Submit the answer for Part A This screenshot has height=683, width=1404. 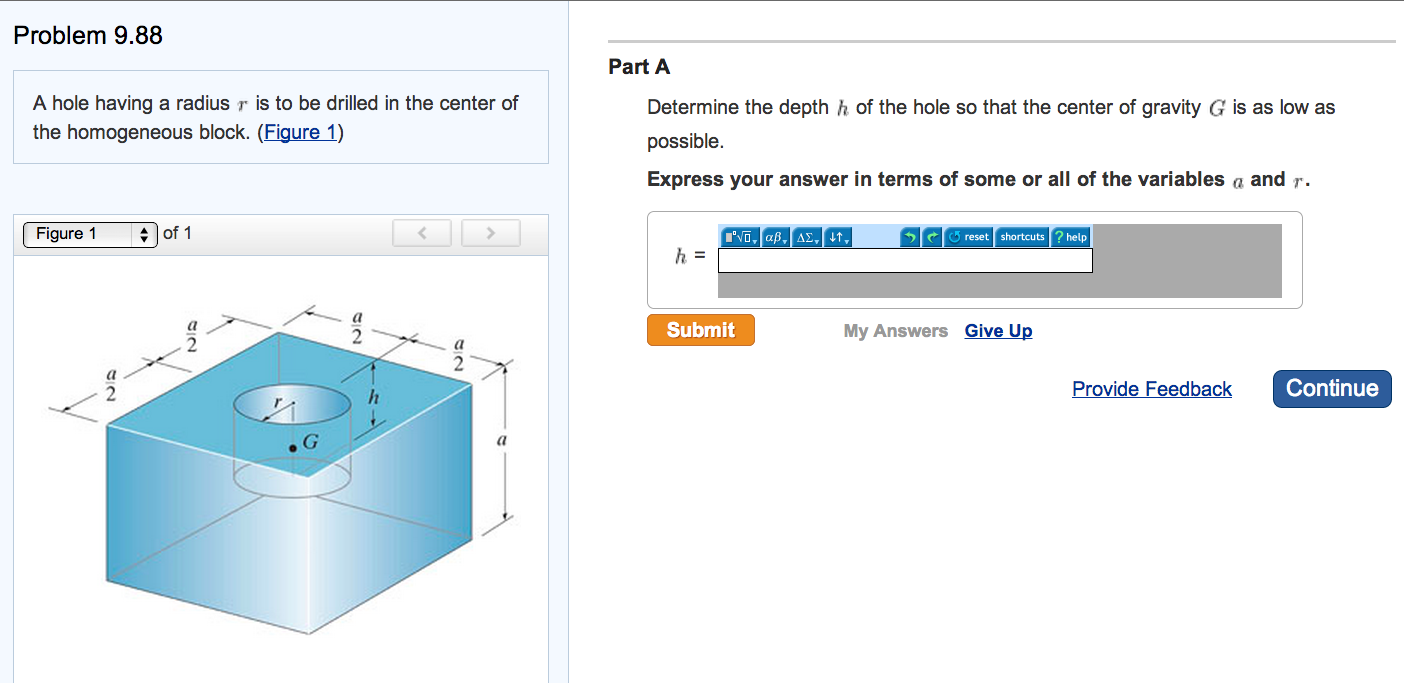tap(701, 329)
